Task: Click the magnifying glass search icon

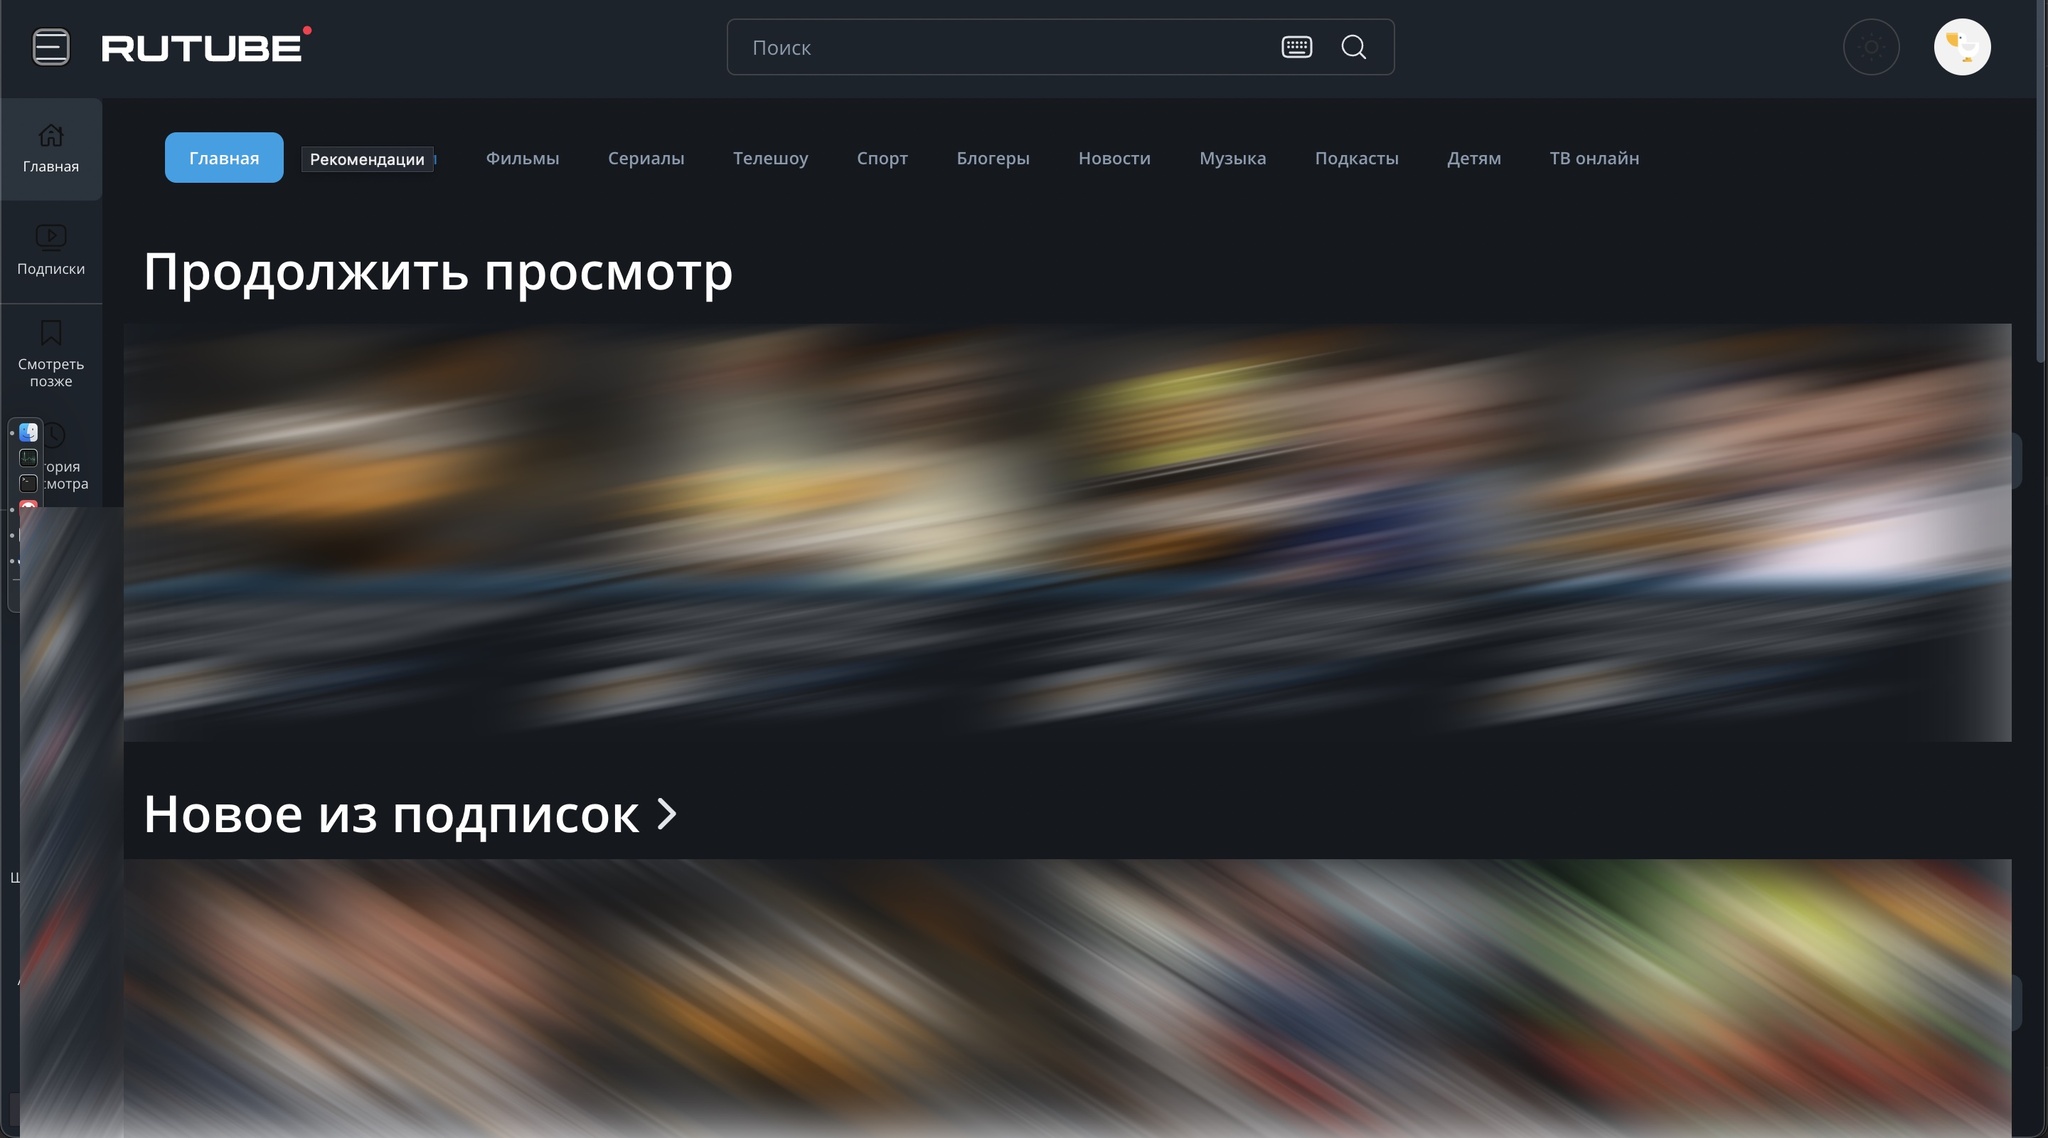Action: [x=1353, y=47]
